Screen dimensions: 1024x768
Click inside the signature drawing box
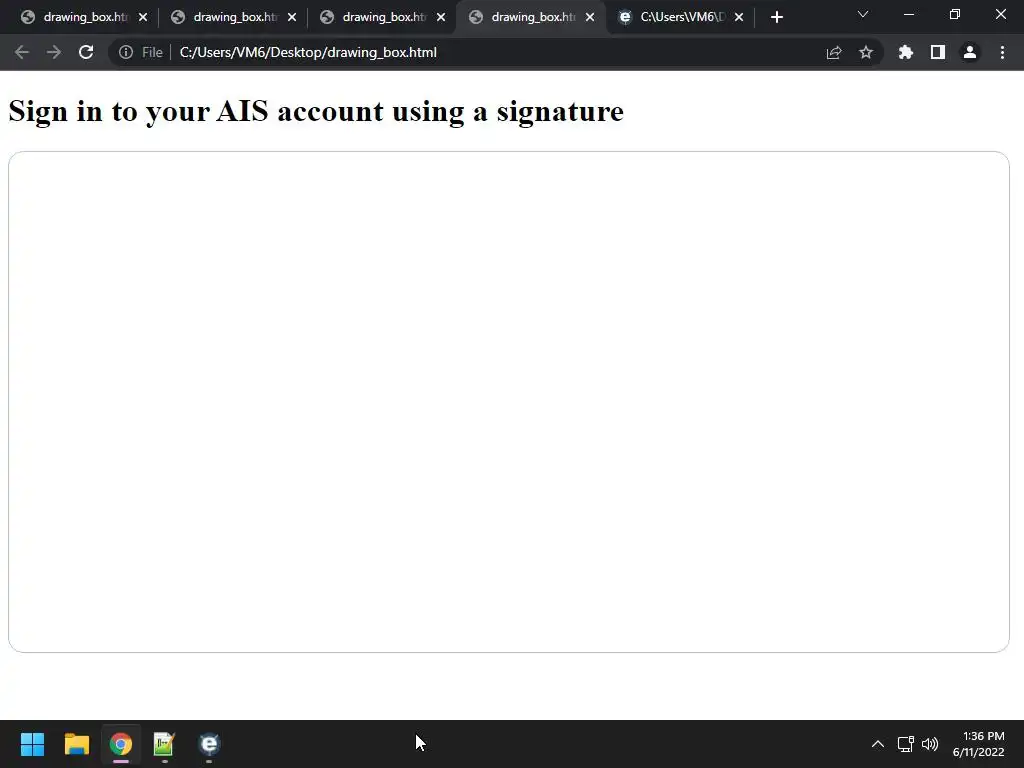click(x=509, y=402)
